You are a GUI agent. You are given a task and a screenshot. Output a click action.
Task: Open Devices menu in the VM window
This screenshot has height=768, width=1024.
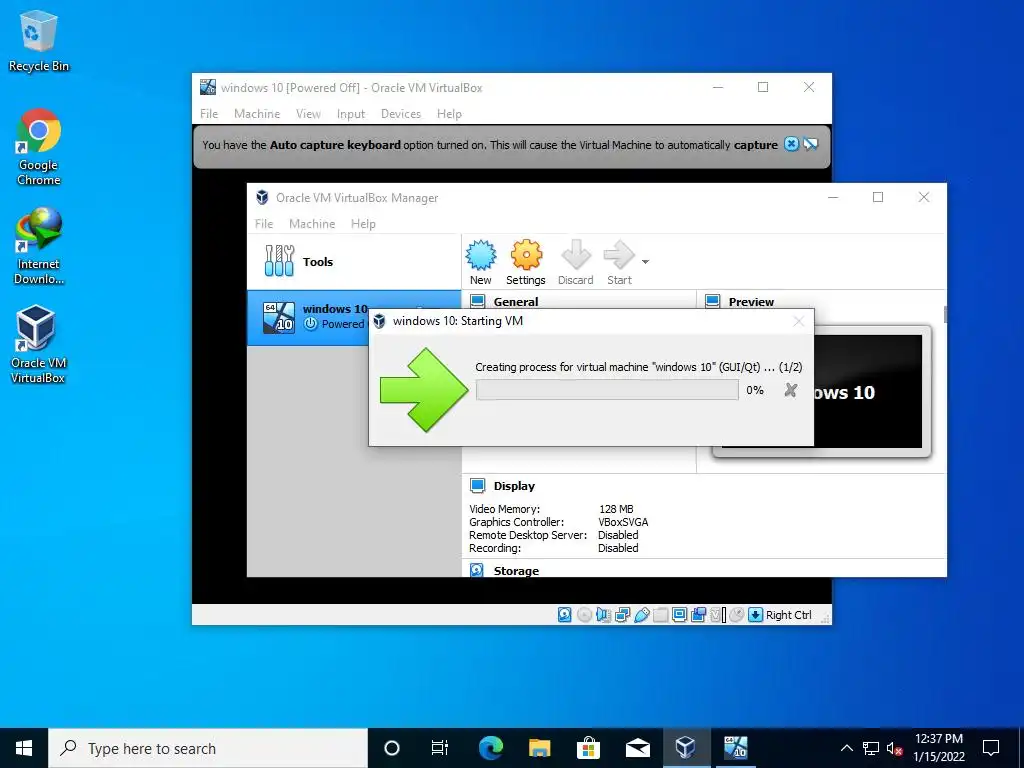pyautogui.click(x=401, y=114)
